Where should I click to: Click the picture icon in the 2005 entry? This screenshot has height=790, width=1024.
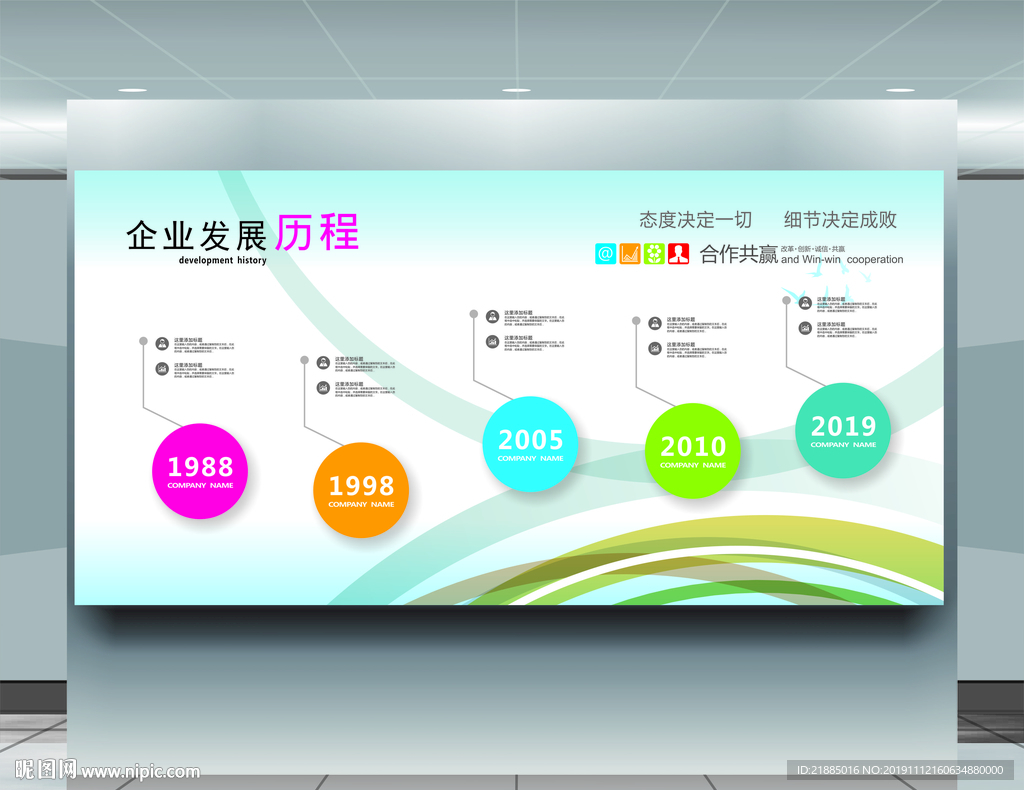pos(492,341)
